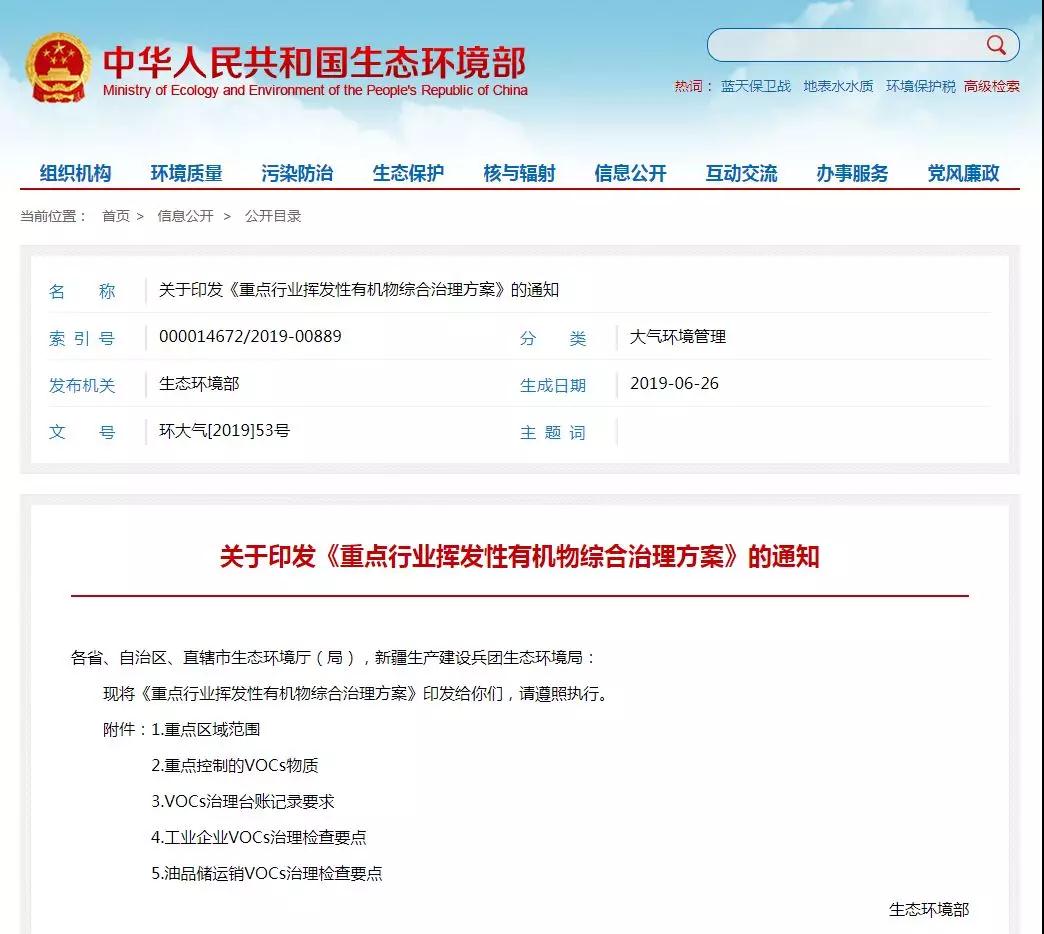Click the 环境保护税 hot keyword link
Screen dimensions: 1044x934
click(920, 86)
